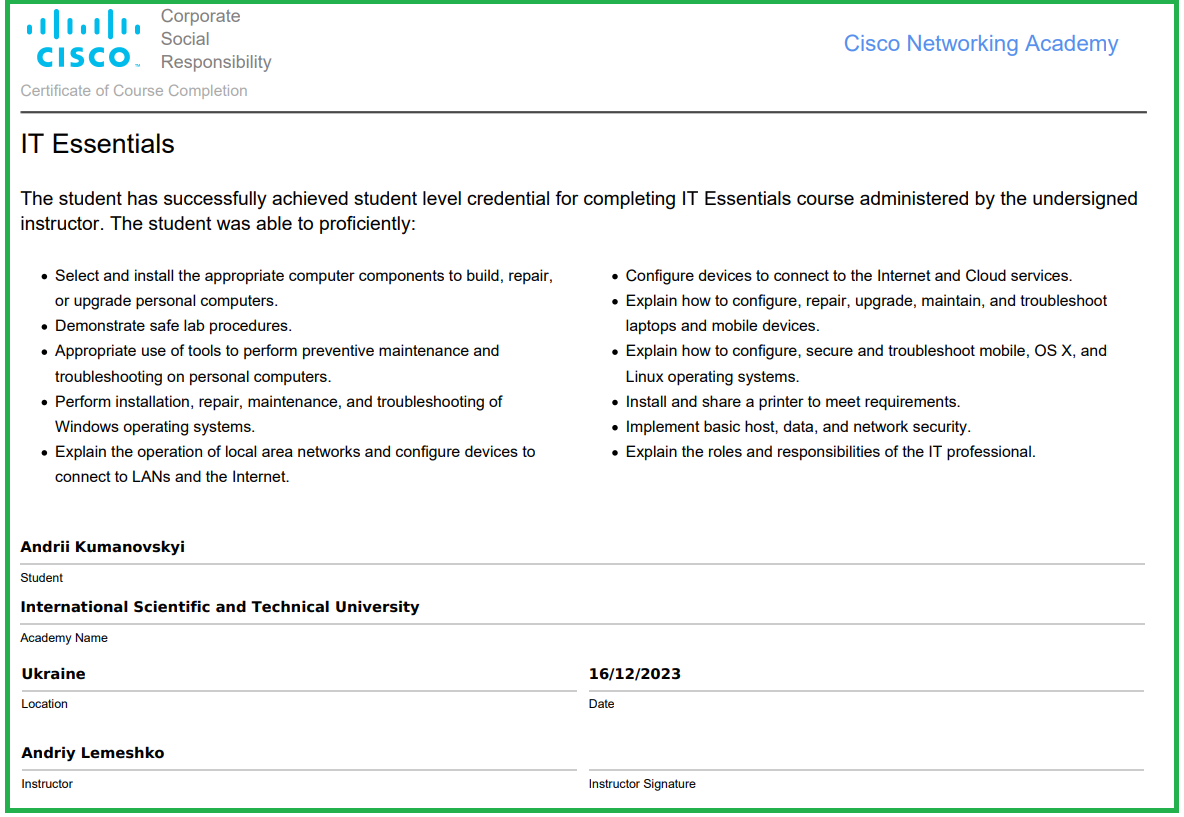Click the bullet 'Configure devices to connect to the Internet and Cloud'
The height and width of the screenshot is (817, 1184).
pyautogui.click(x=849, y=276)
